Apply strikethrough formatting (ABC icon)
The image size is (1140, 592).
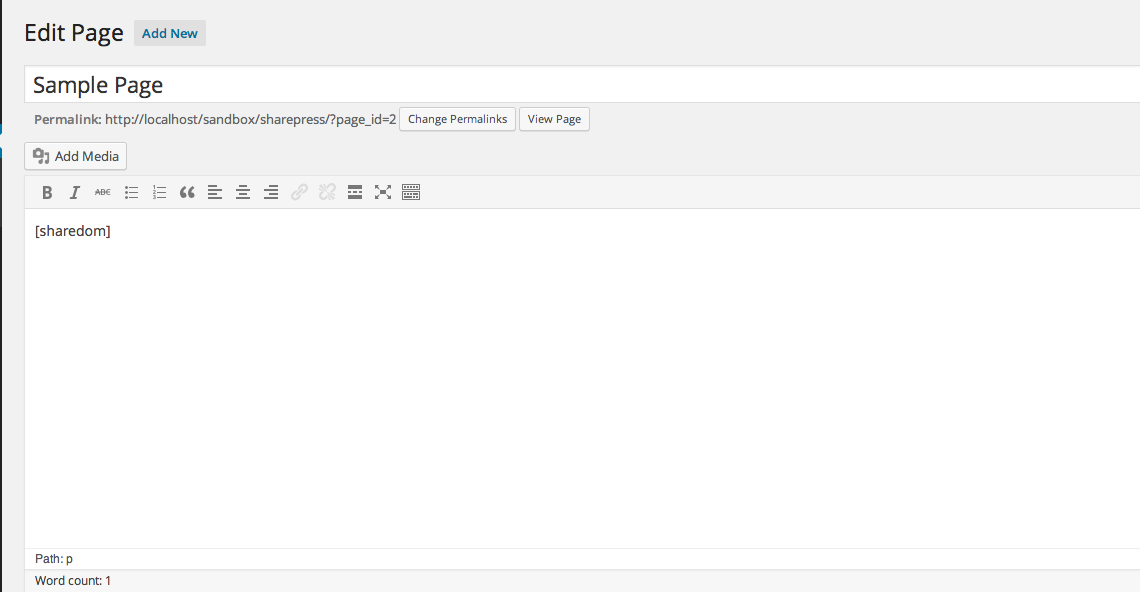pyautogui.click(x=103, y=193)
